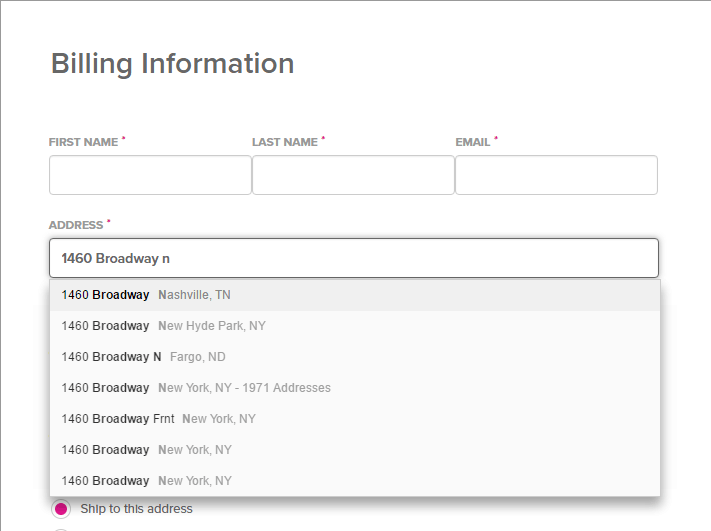Image resolution: width=711 pixels, height=531 pixels.
Task: Click the typed text '1460 Broadway n'
Action: 116,258
